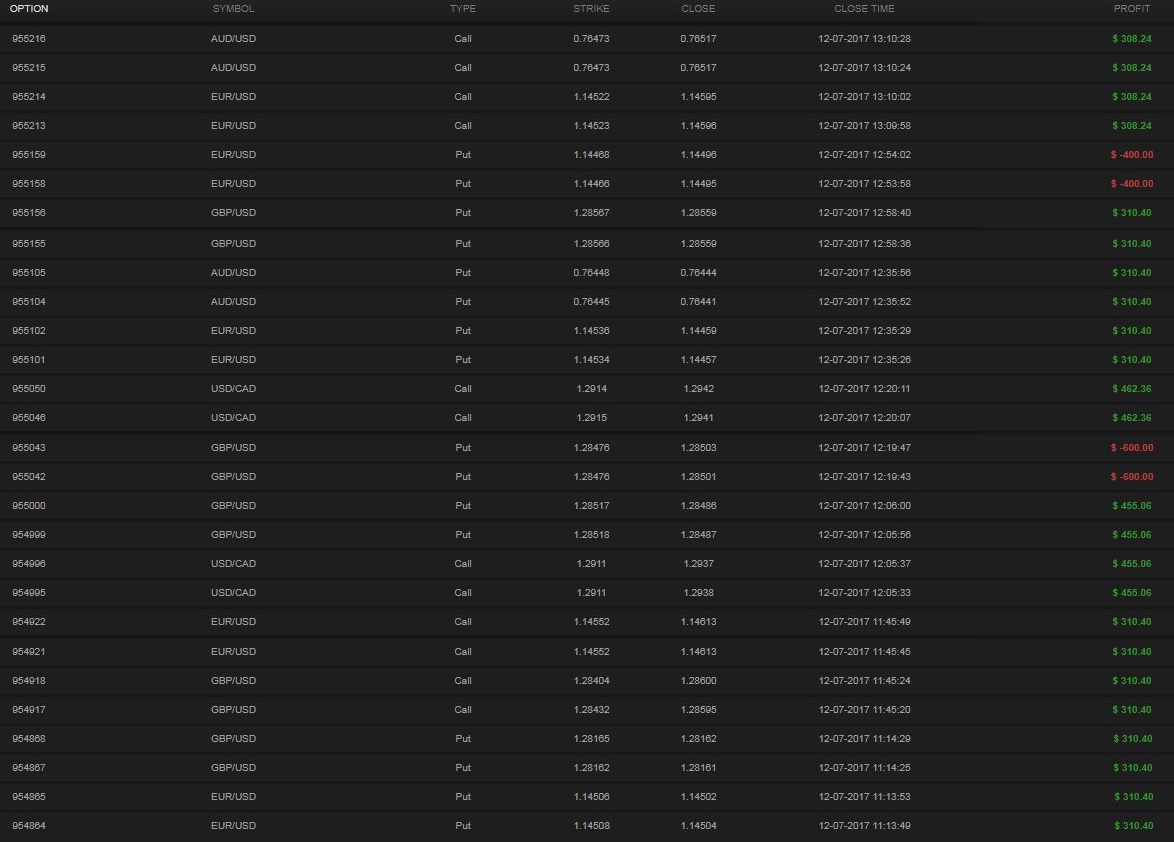This screenshot has width=1174, height=842.
Task: Click the -600.00 loss for option 955043
Action: coord(1131,448)
